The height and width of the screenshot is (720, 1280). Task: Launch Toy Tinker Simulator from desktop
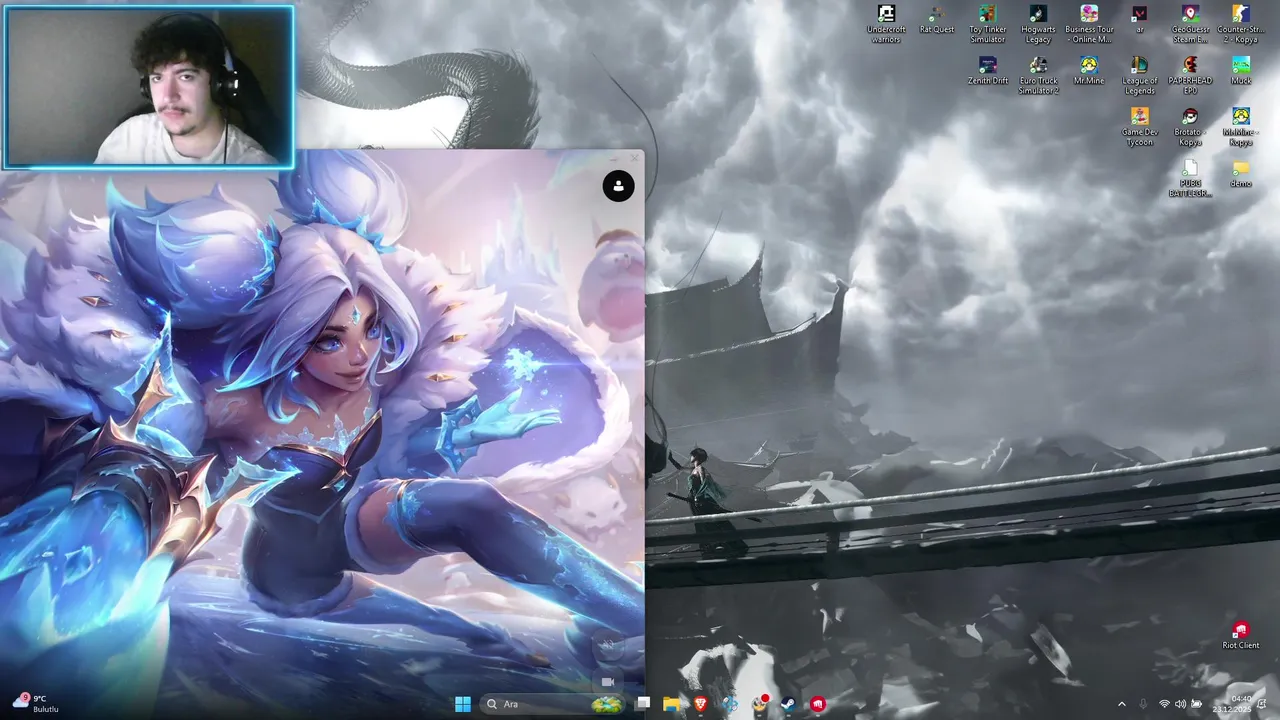[x=987, y=24]
